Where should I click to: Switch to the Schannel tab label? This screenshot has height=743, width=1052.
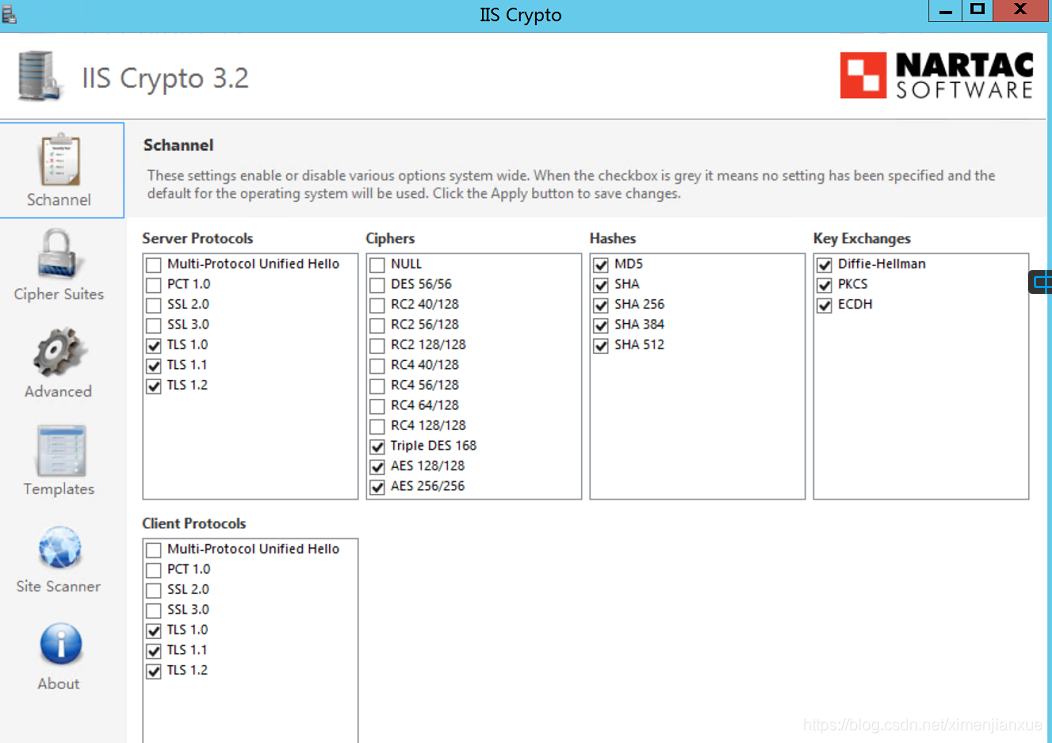[59, 199]
